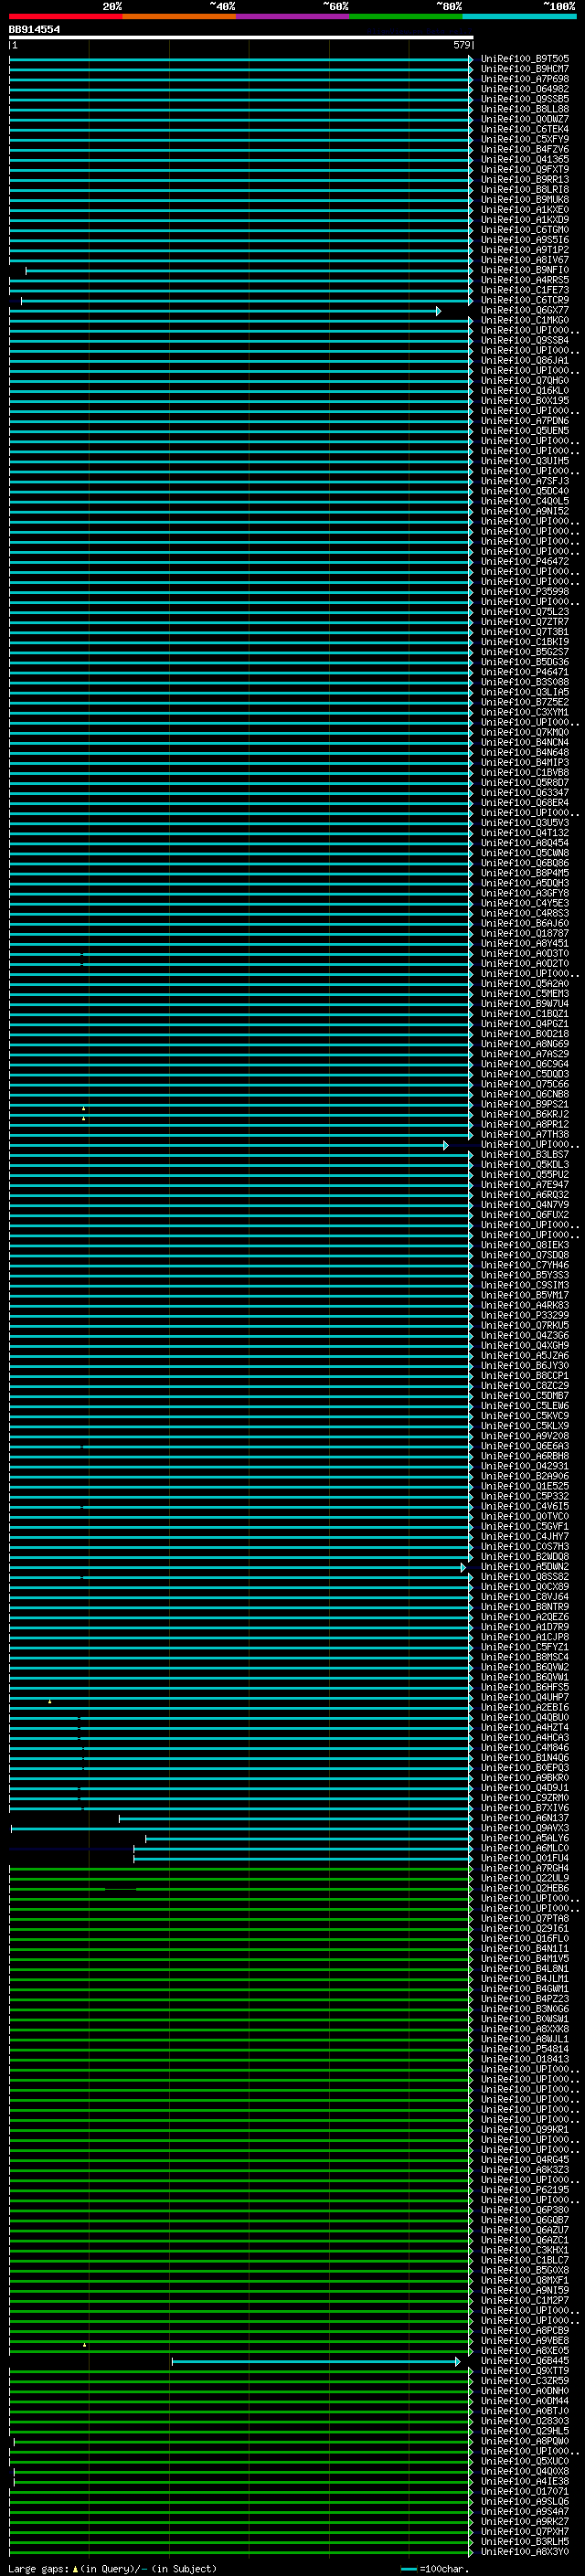The width and height of the screenshot is (585, 2576).
Task: Click the green ~80% identity legend segment
Action: 406,16
